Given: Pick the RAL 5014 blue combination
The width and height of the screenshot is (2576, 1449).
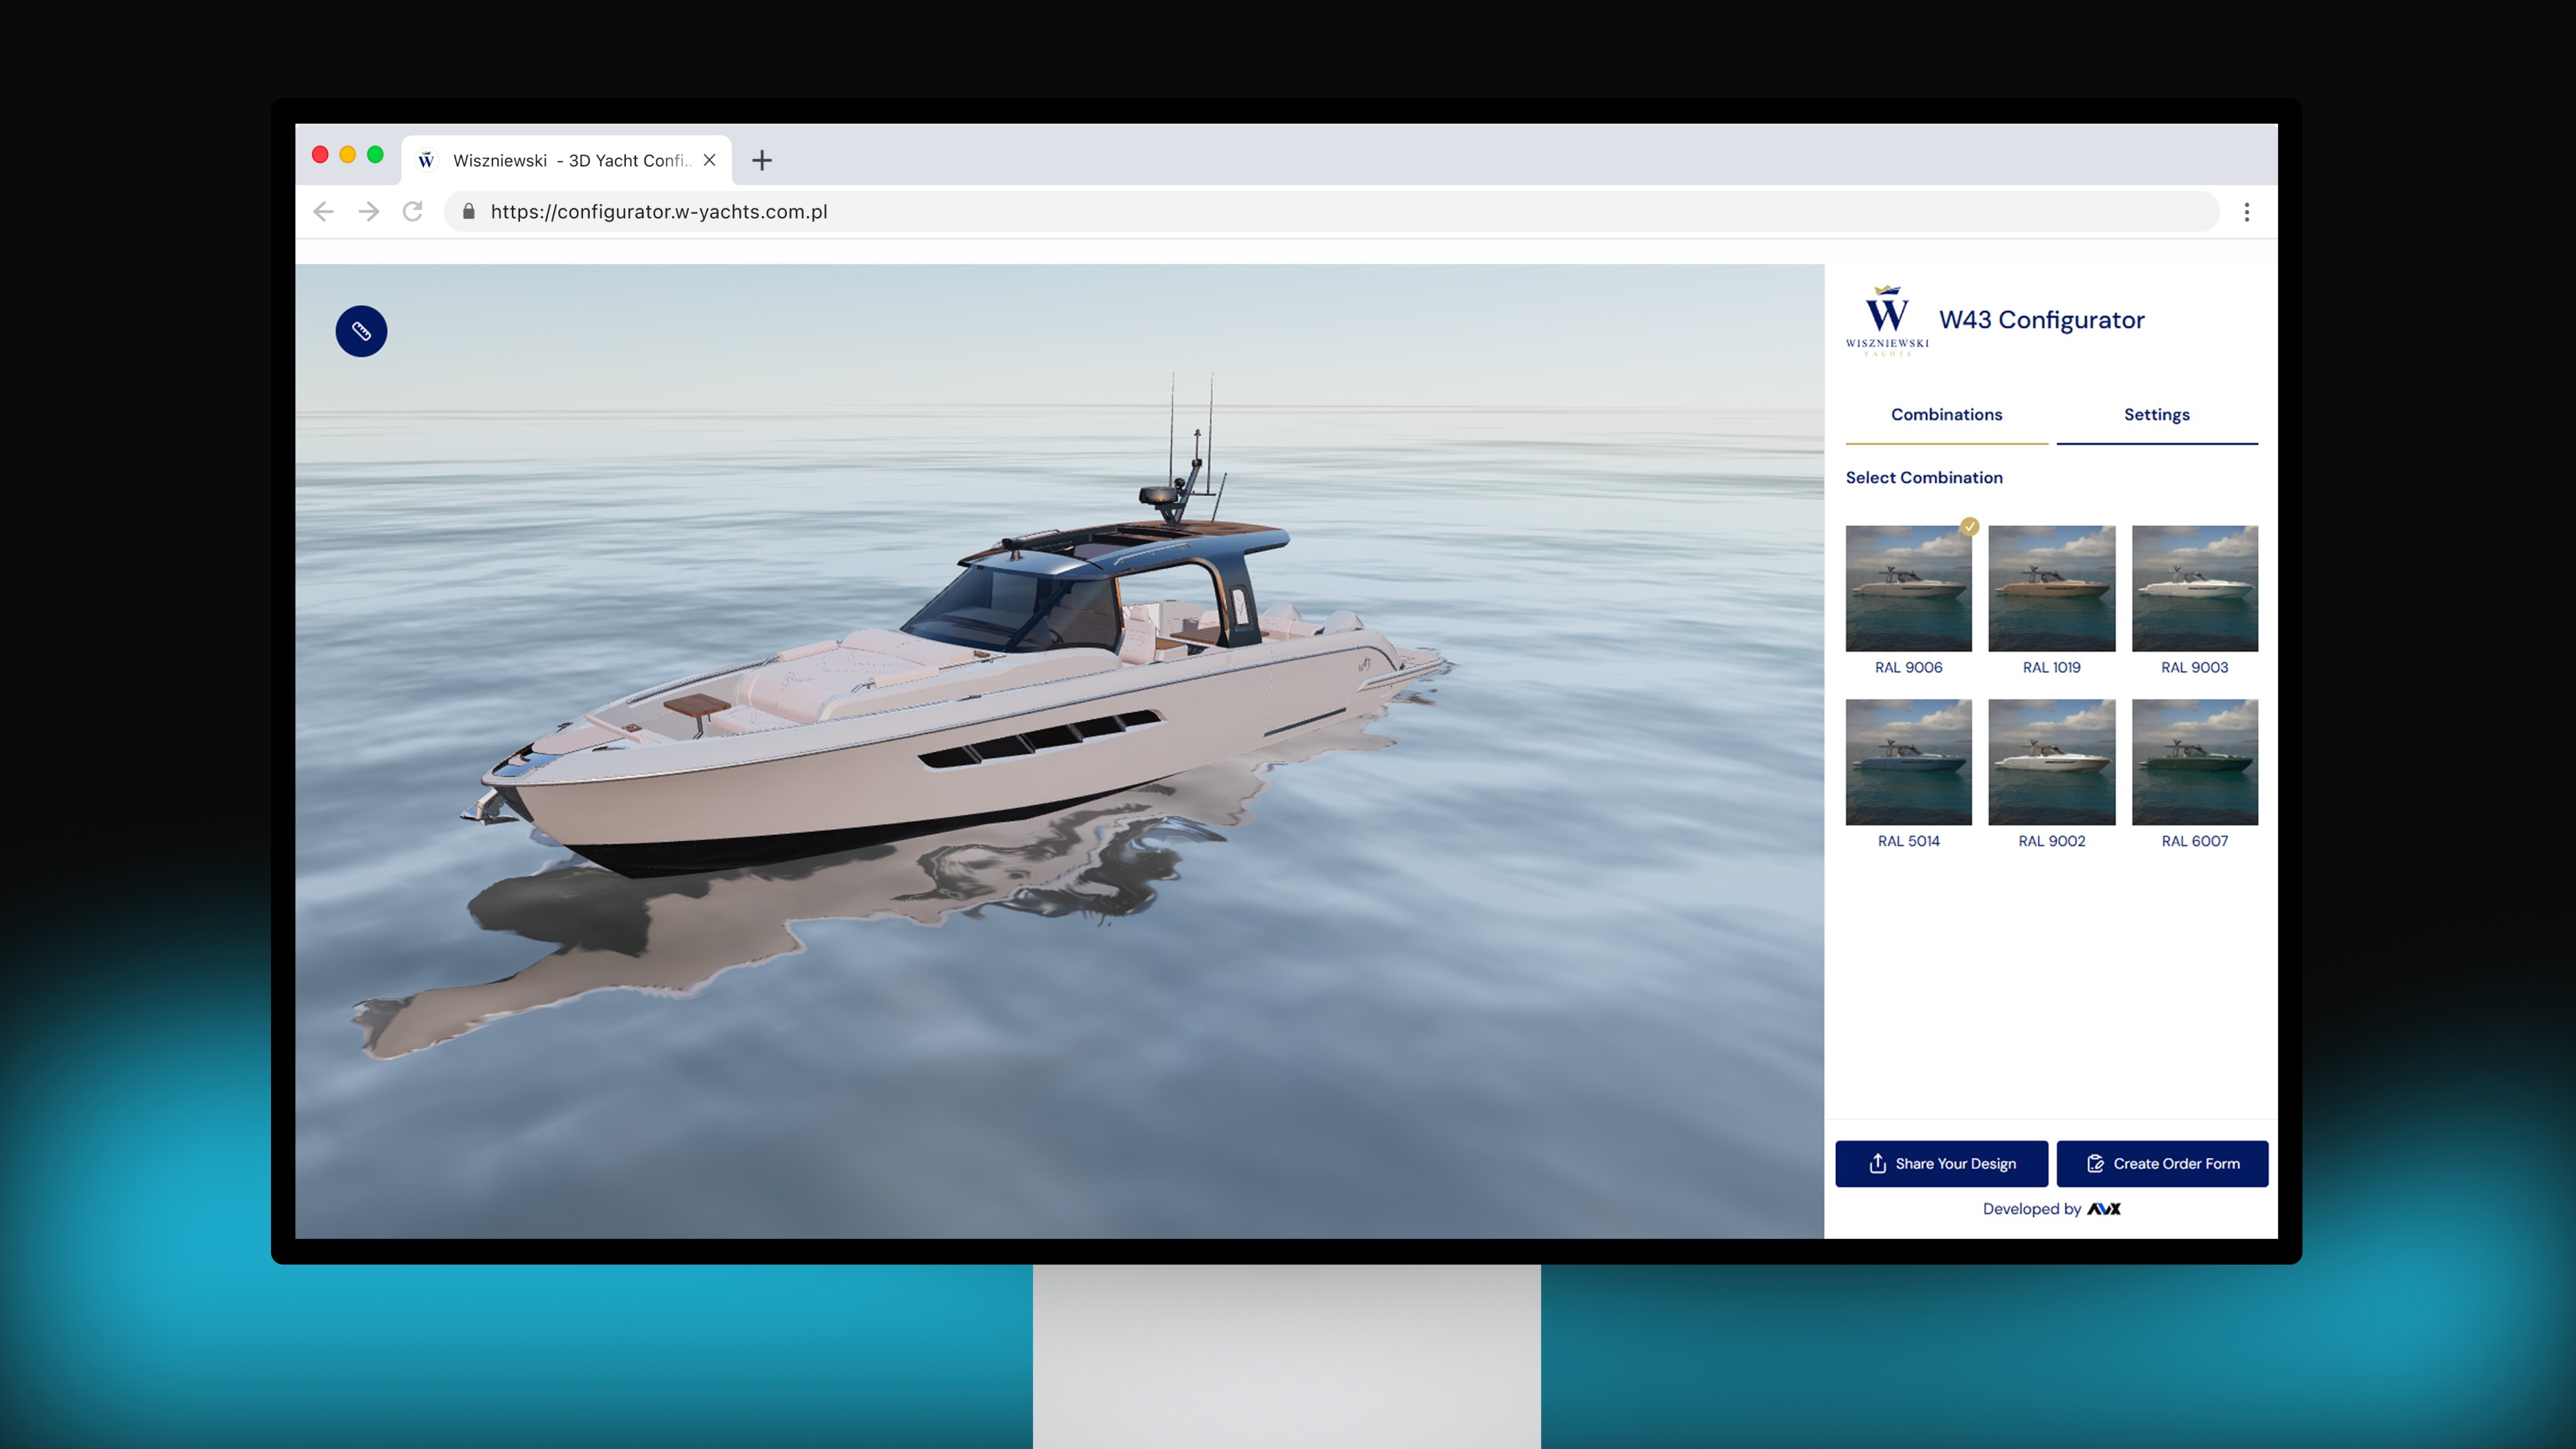Looking at the screenshot, I should click(1908, 762).
